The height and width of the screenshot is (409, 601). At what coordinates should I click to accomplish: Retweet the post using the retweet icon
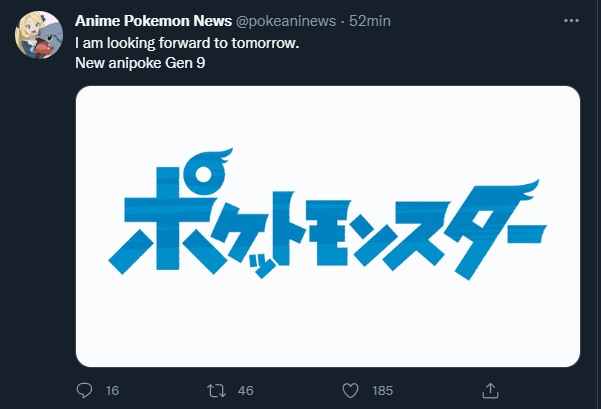click(217, 391)
